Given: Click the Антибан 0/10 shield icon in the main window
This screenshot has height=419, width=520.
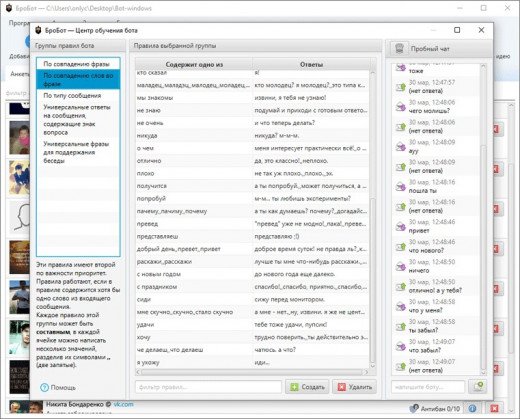Looking at the screenshot, I should point(414,408).
